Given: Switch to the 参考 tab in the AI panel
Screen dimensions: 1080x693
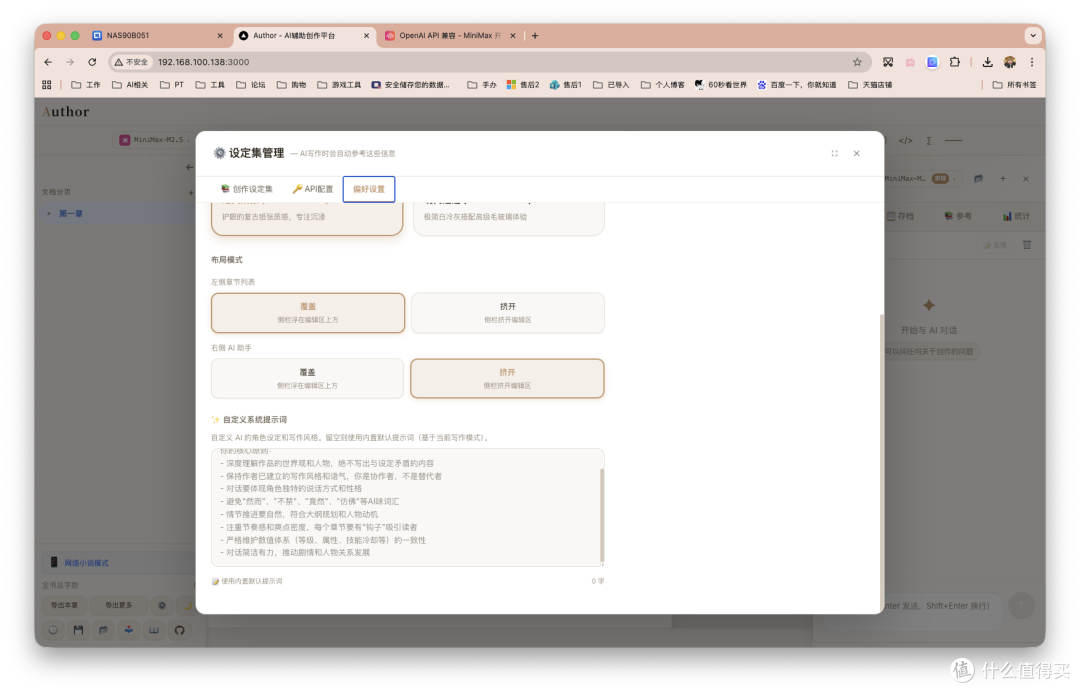Looking at the screenshot, I should tap(958, 216).
